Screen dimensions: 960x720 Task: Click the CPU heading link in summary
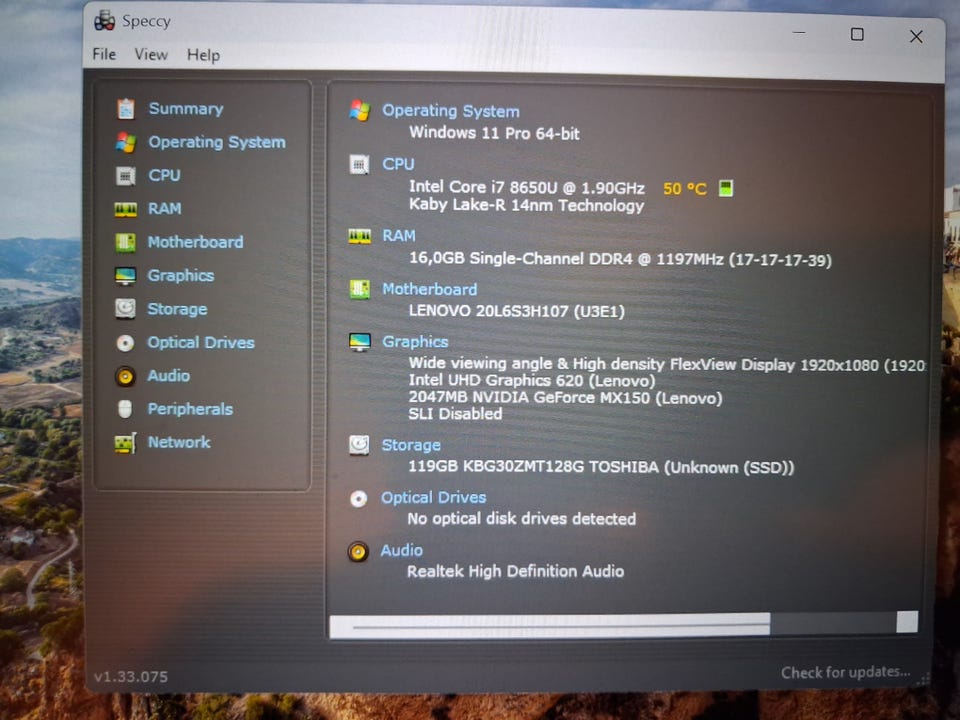pos(398,164)
